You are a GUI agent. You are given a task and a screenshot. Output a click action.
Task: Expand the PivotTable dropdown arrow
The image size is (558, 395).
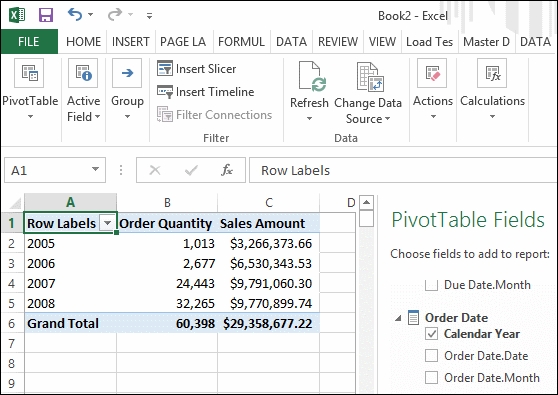[x=30, y=117]
